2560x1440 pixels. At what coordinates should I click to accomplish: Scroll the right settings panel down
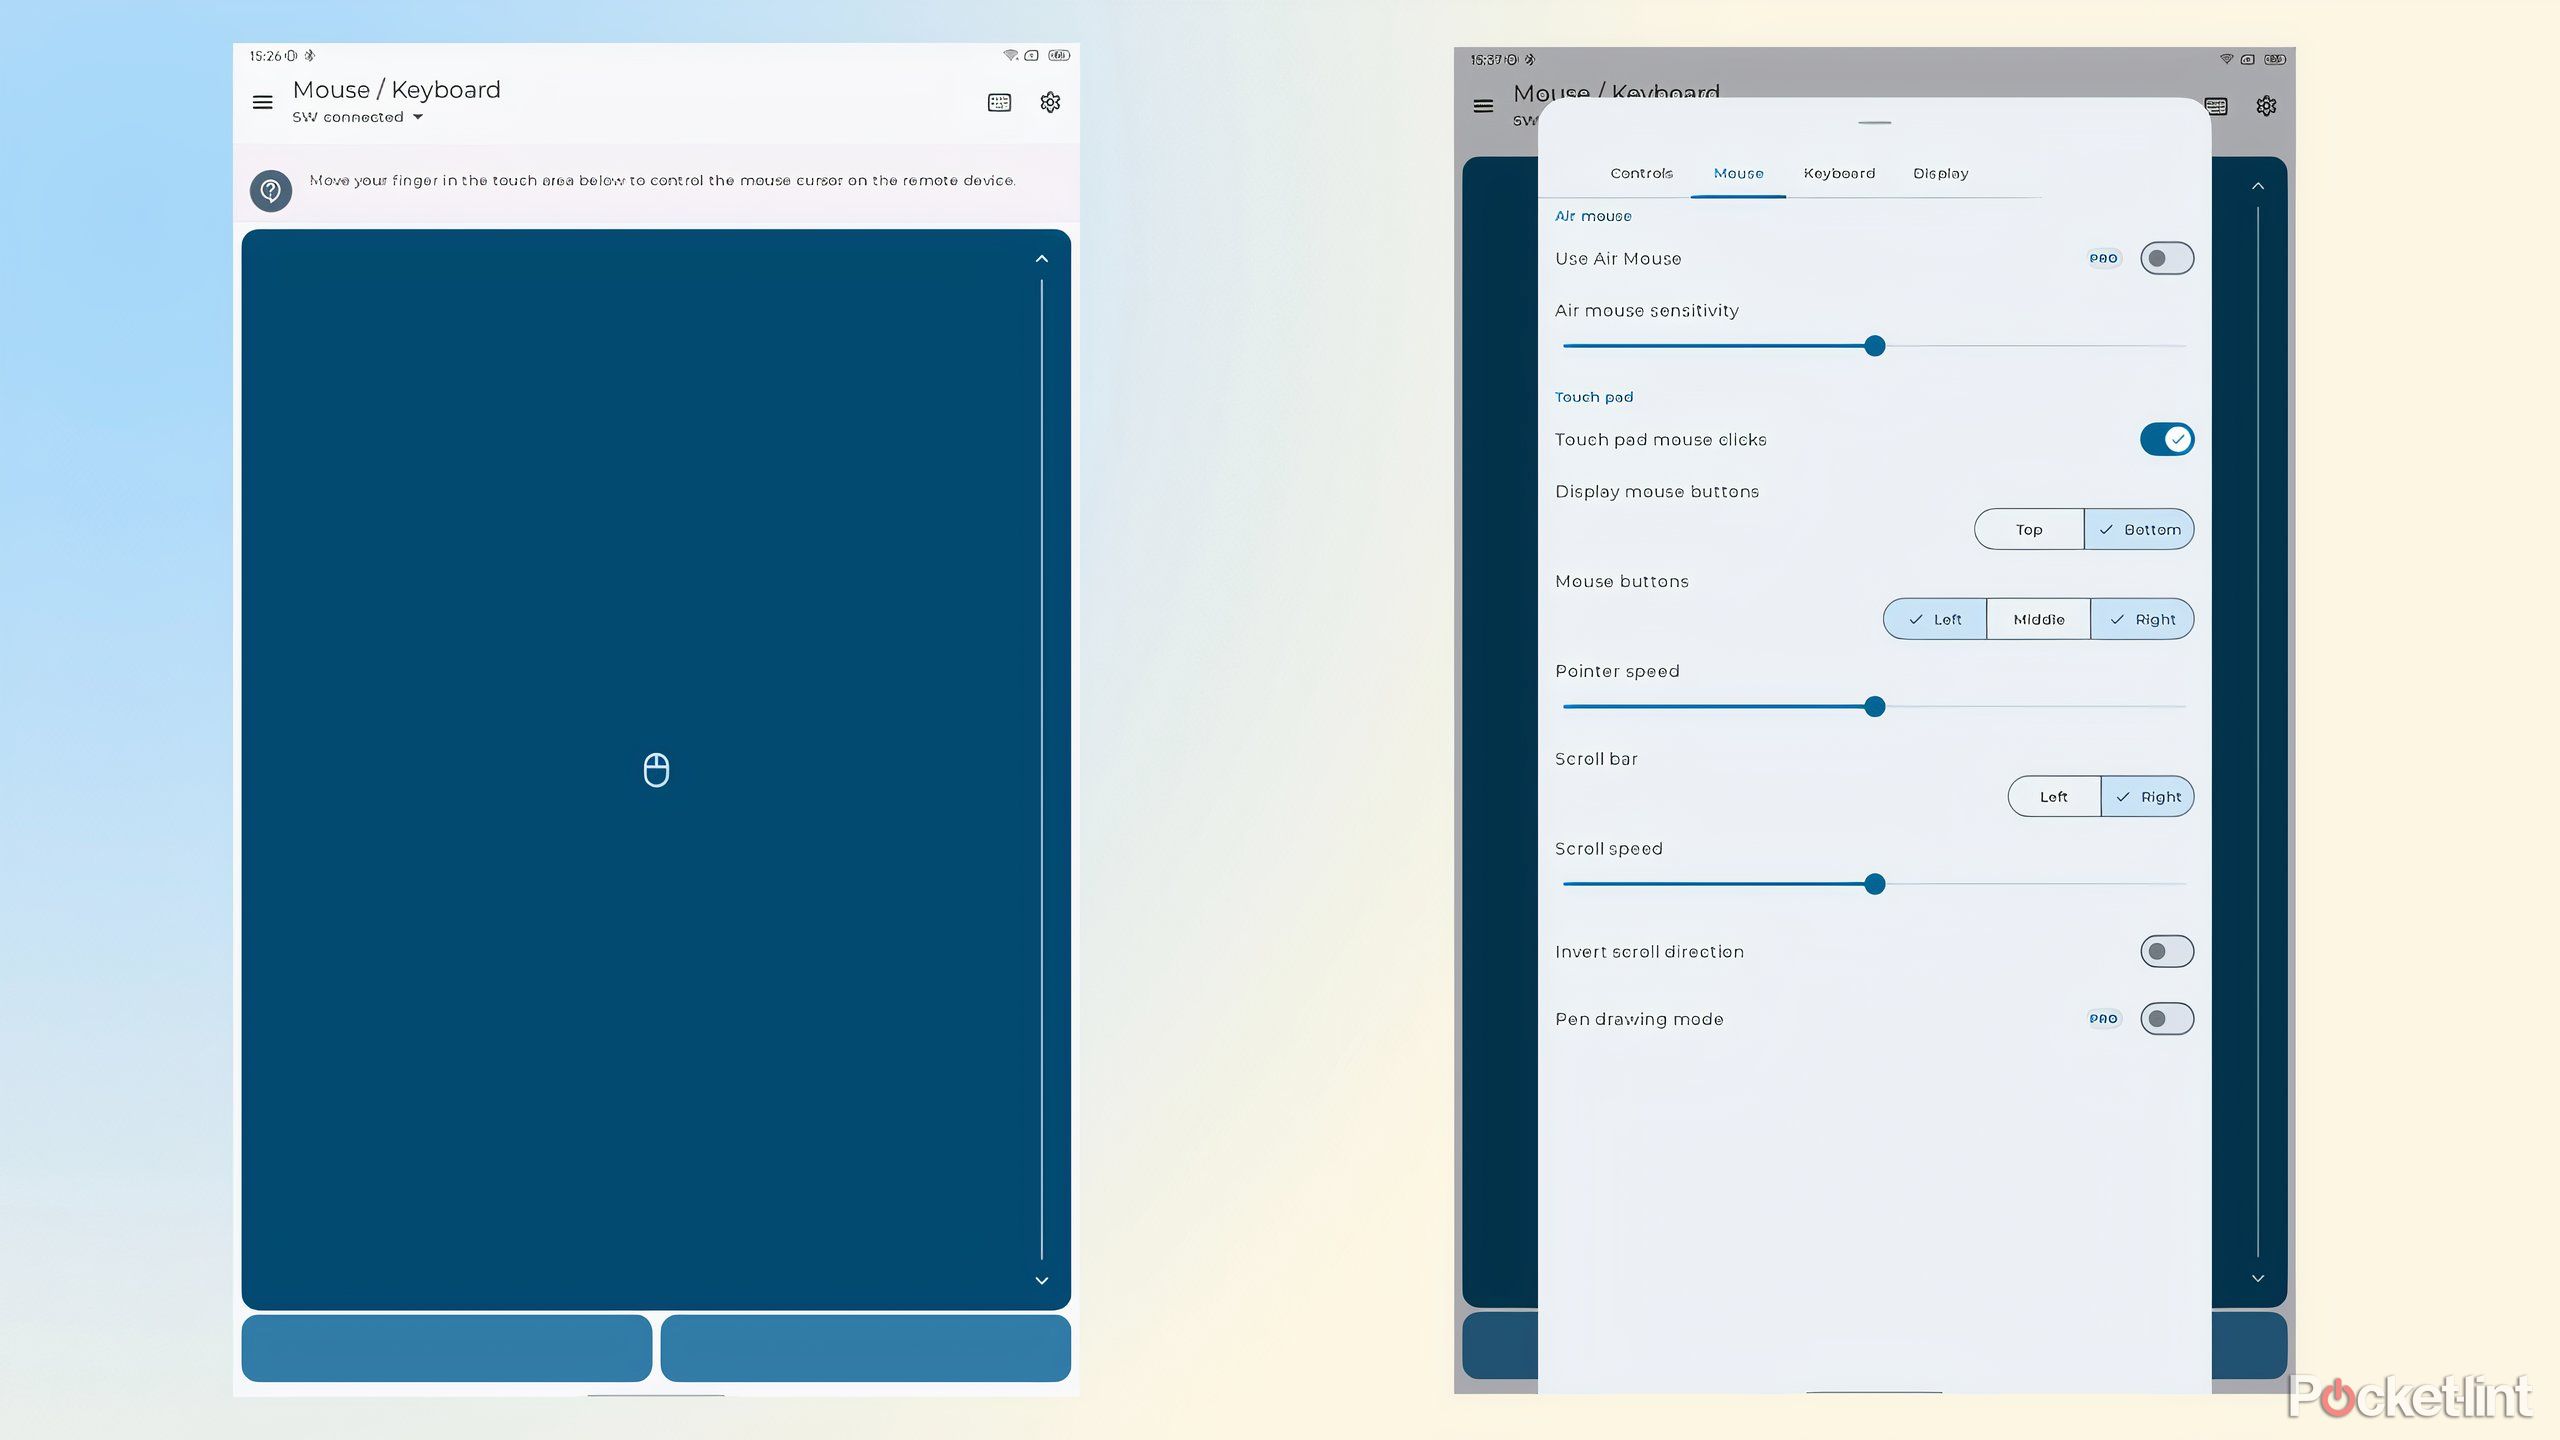(x=2258, y=1280)
